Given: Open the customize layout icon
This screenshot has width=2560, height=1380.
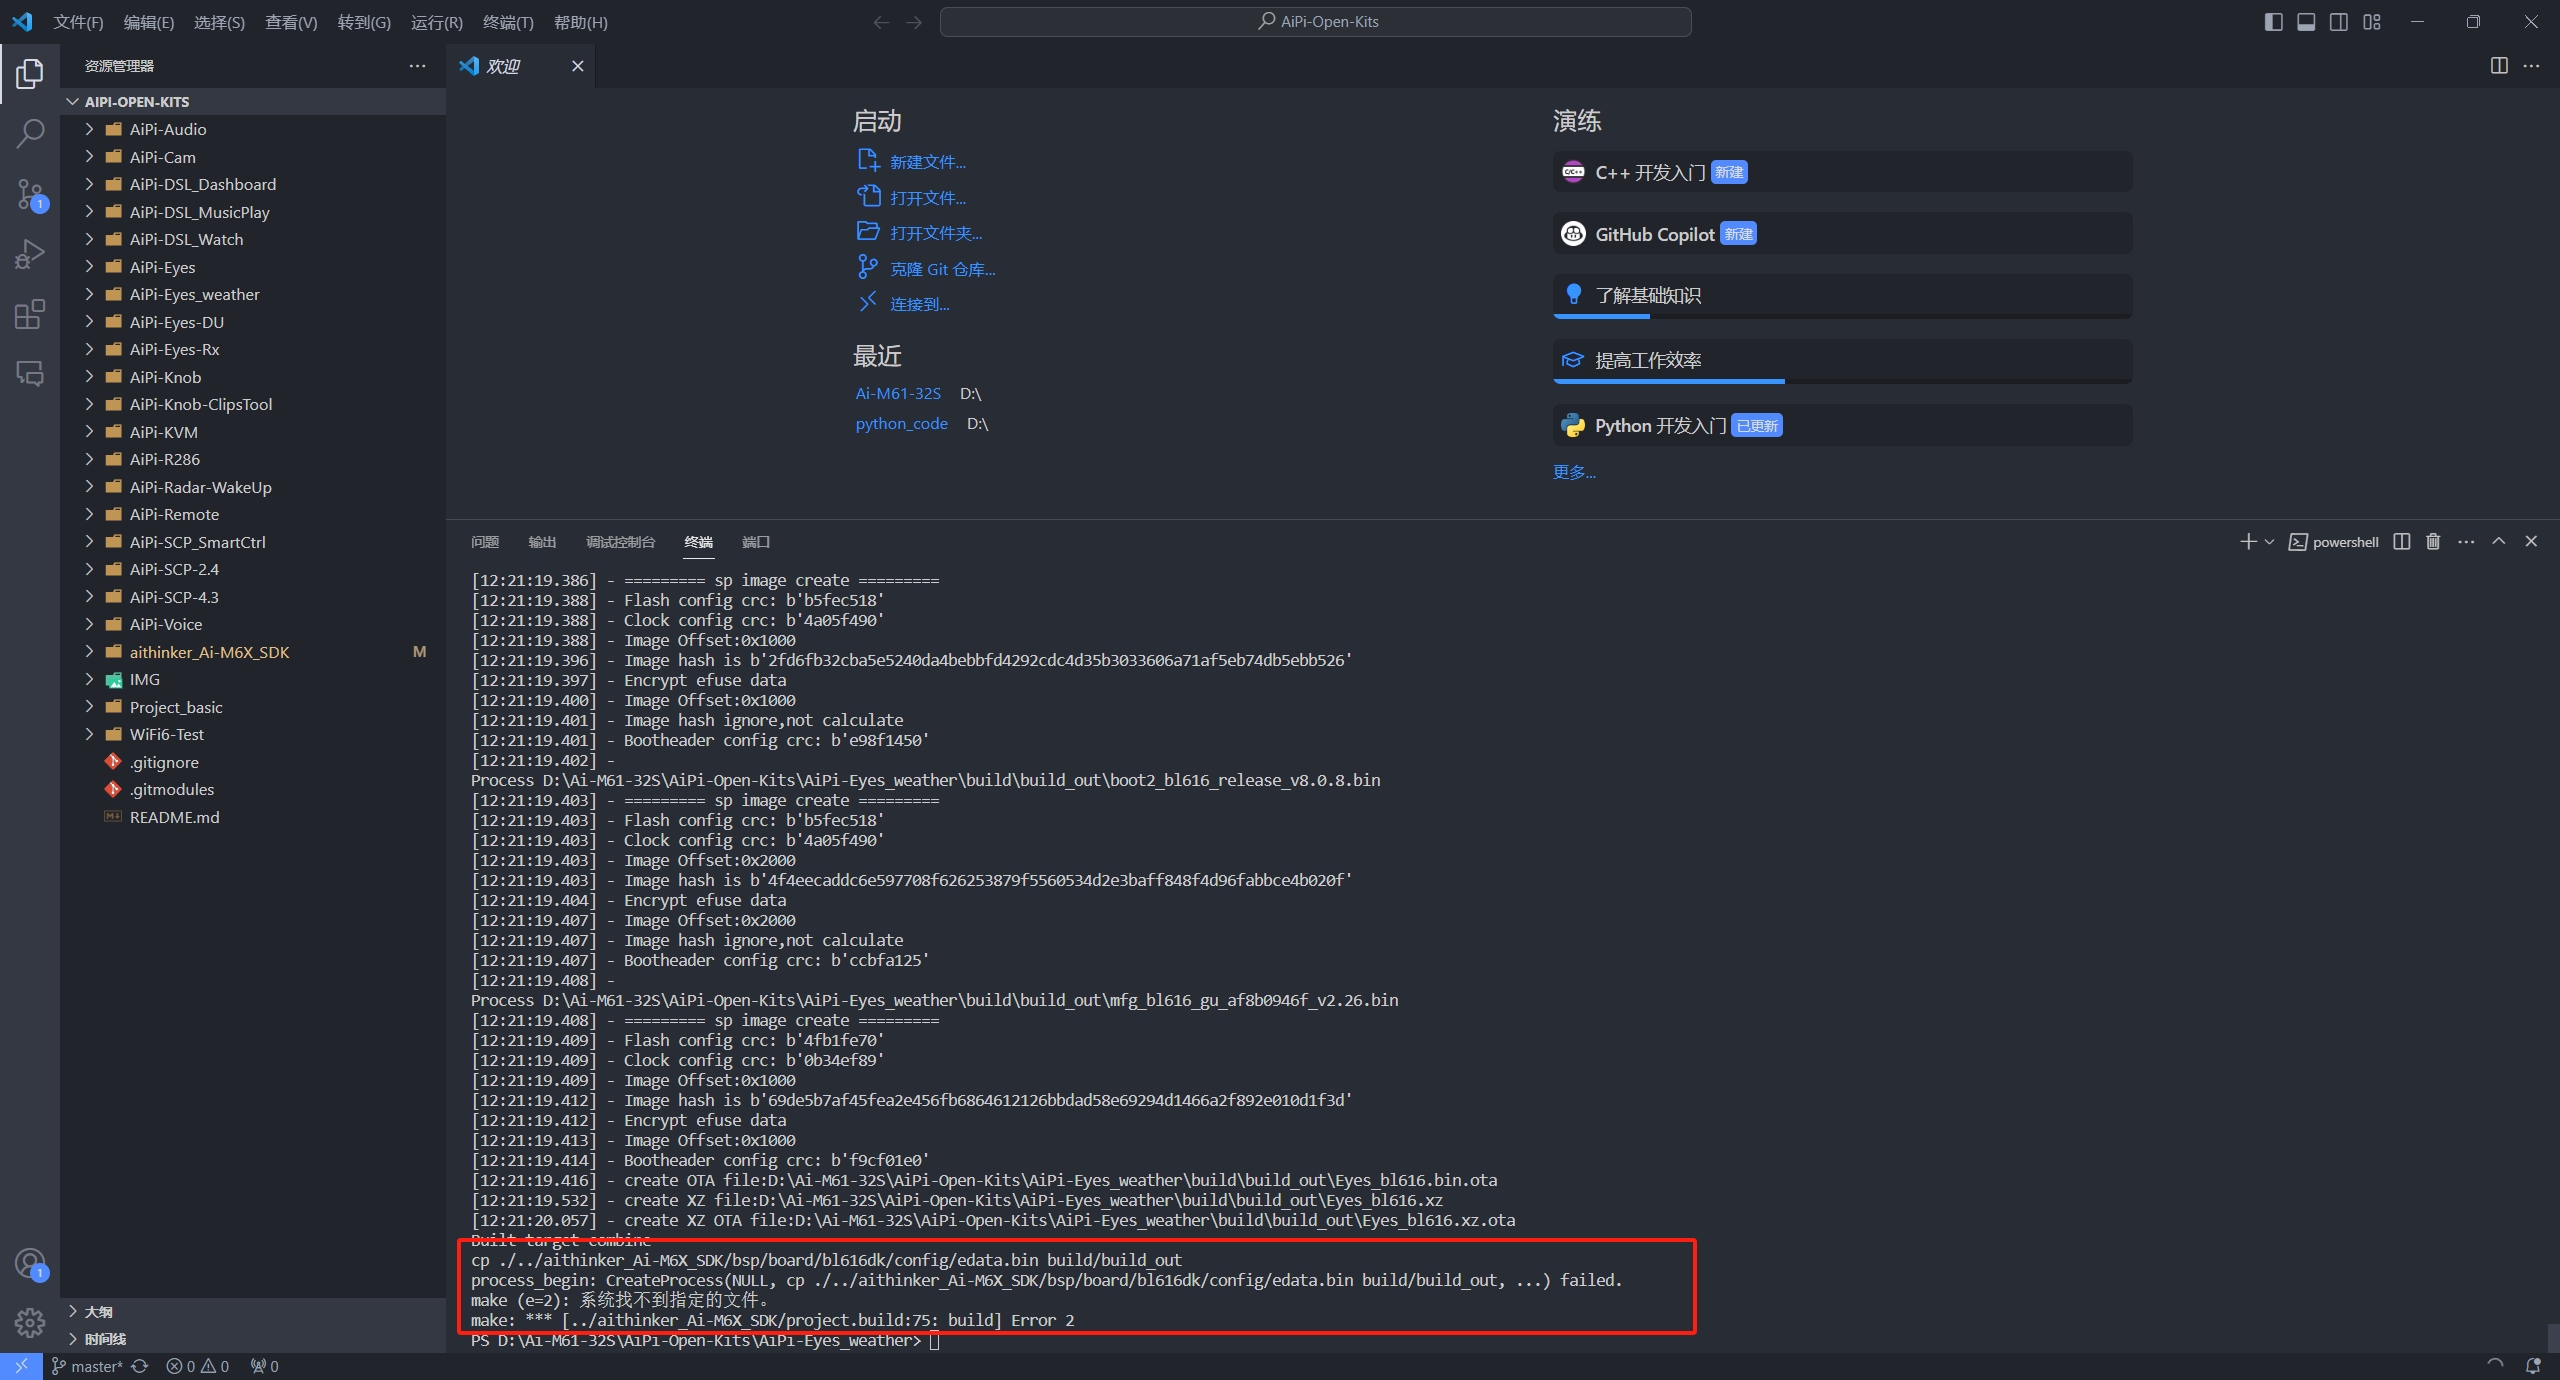Looking at the screenshot, I should point(2372,22).
